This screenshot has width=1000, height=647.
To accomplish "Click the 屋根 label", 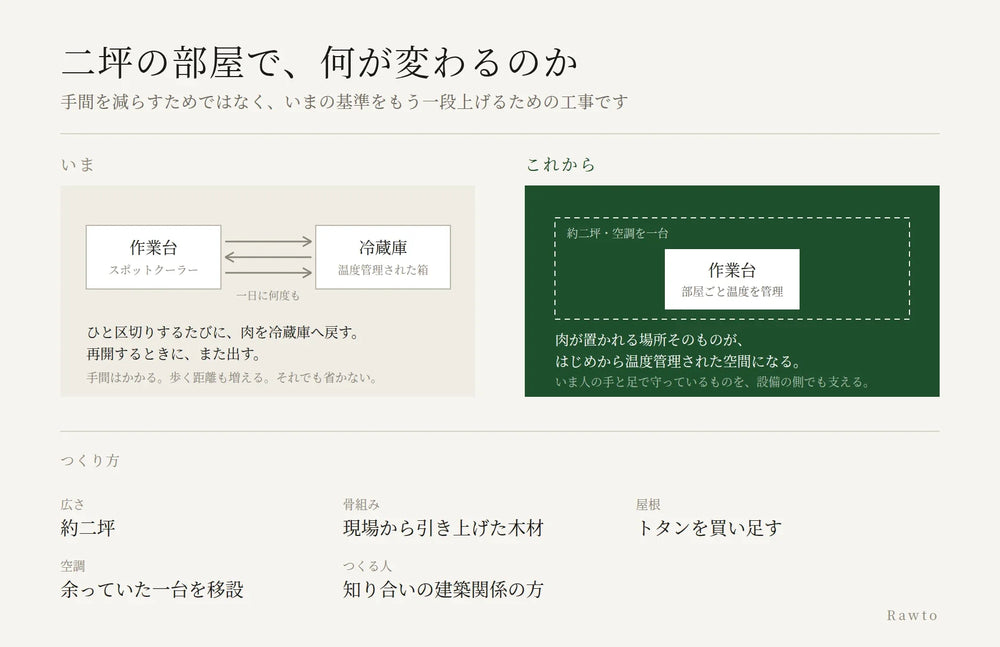I will click(648, 505).
